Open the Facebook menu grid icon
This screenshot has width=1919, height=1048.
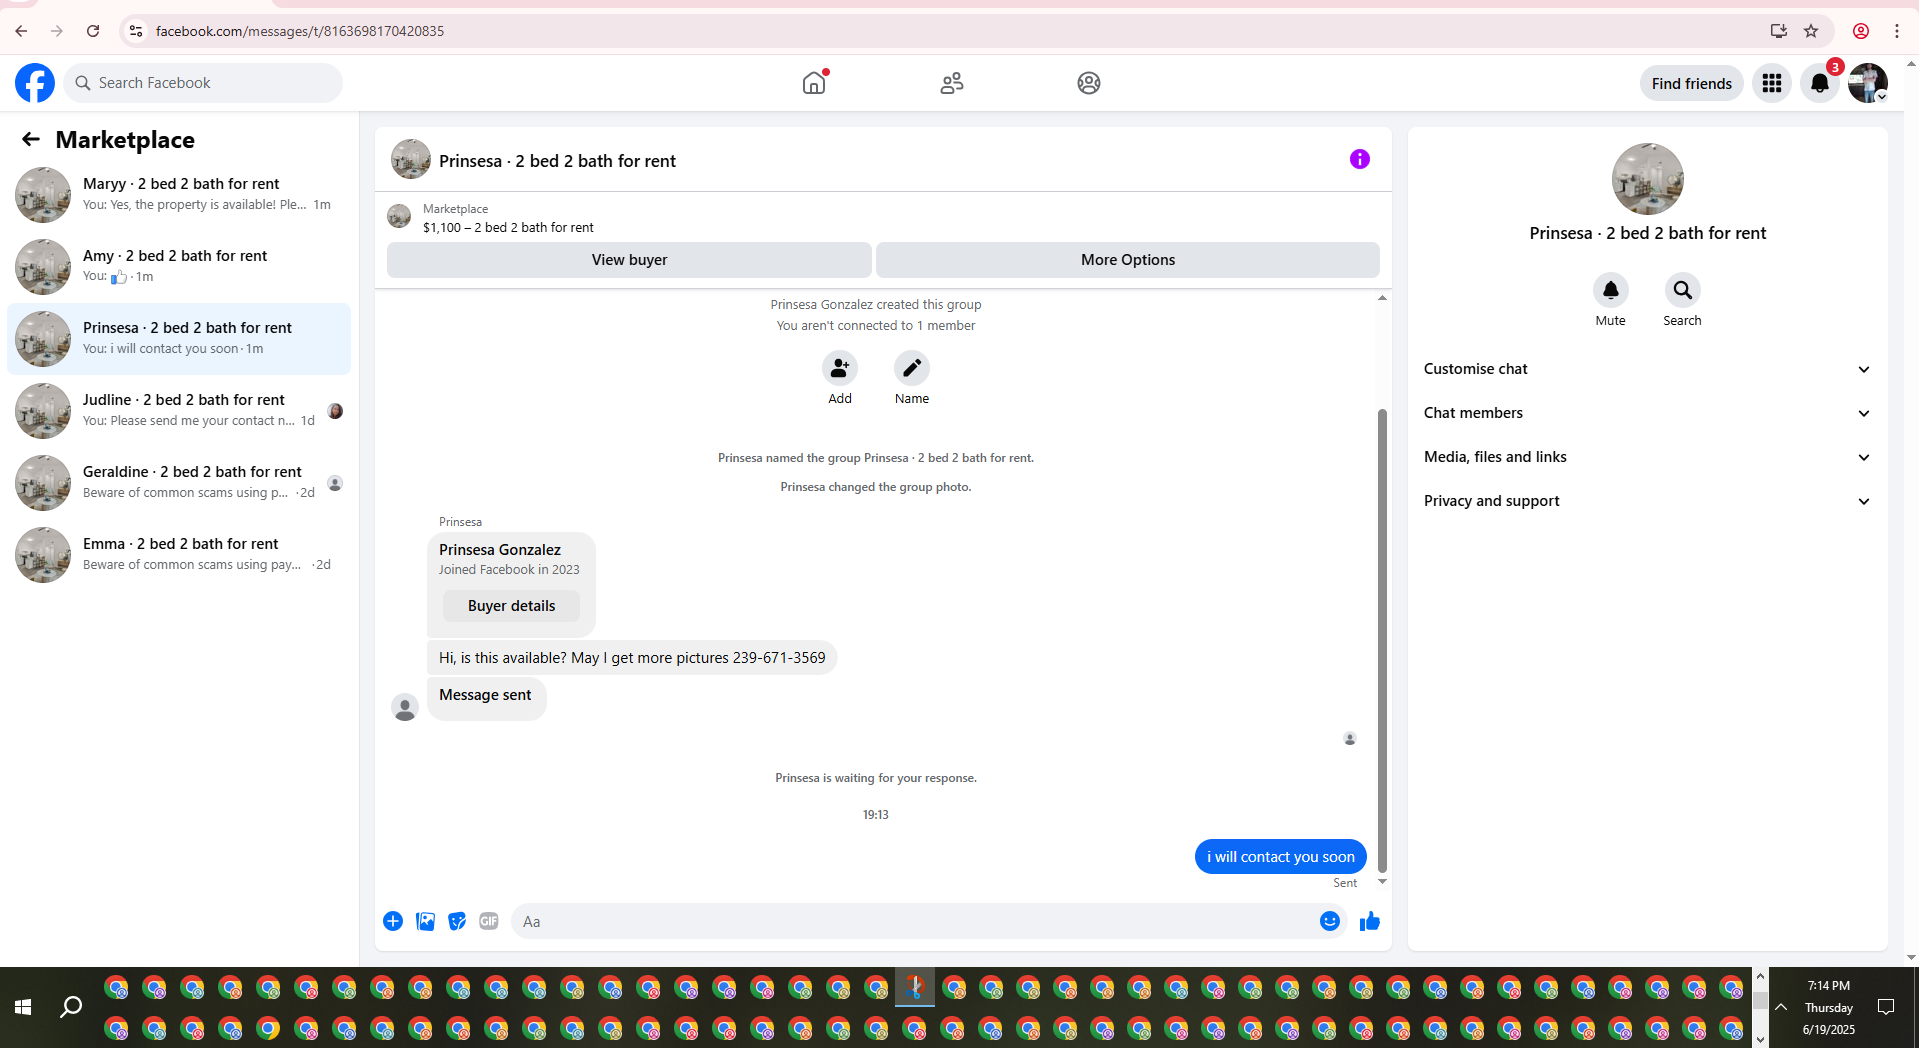point(1772,83)
